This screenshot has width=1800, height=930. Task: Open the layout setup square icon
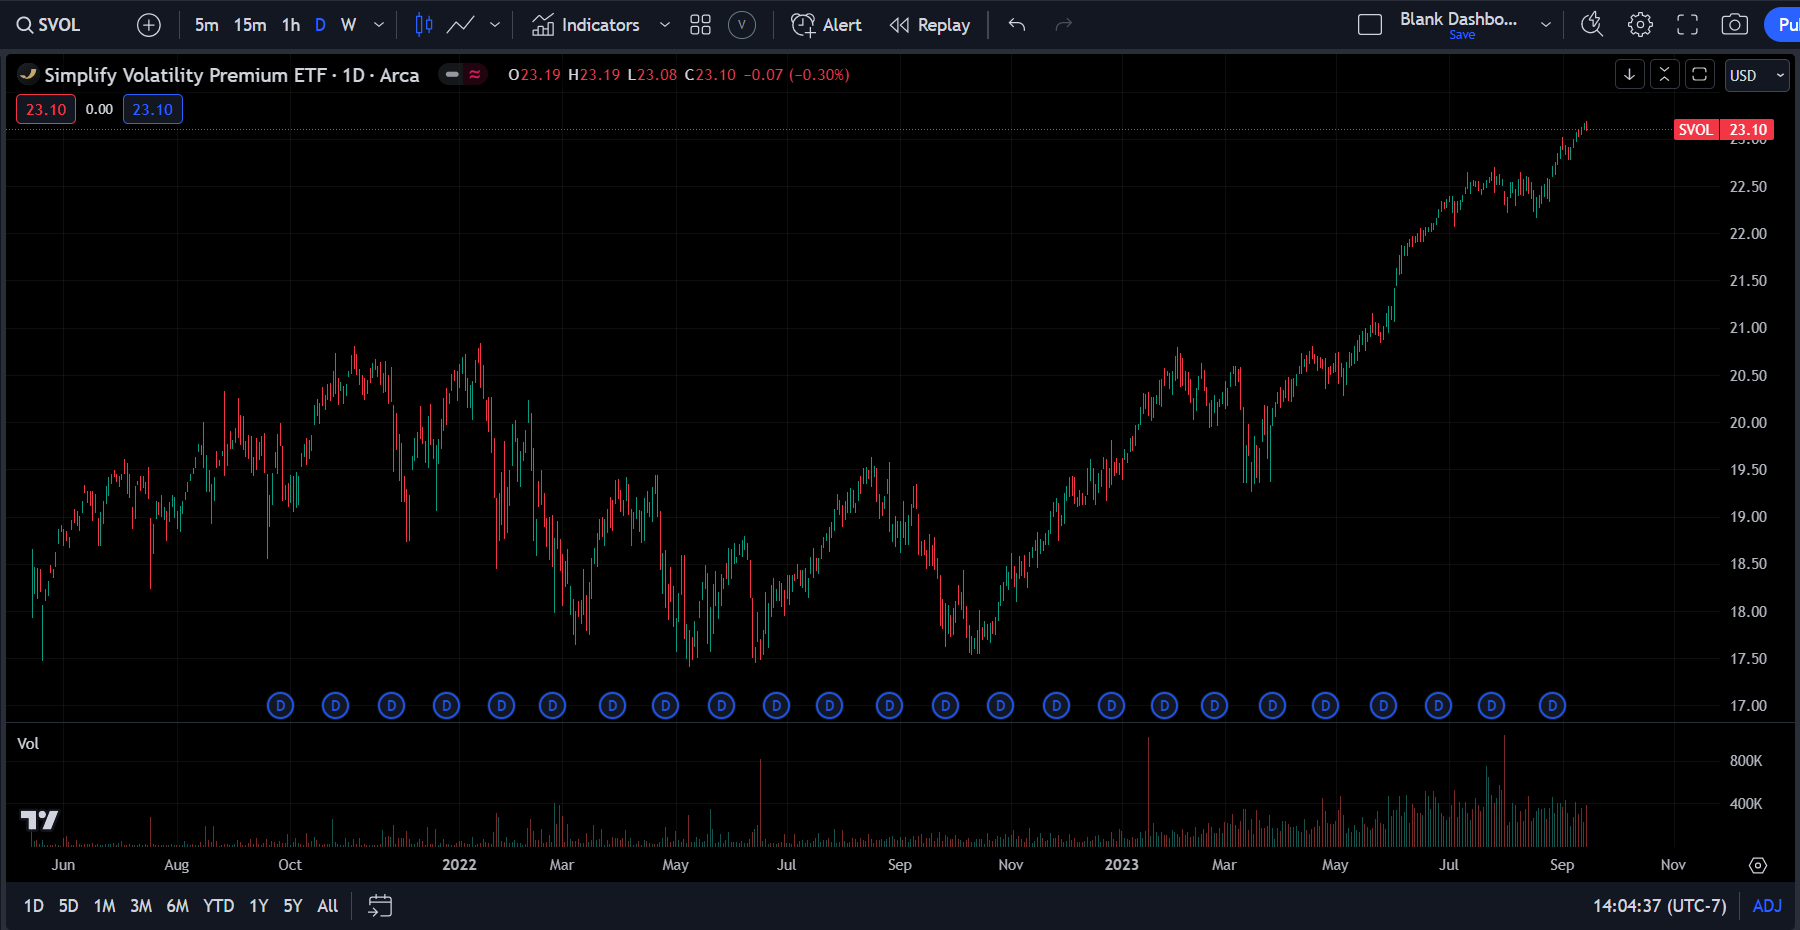[x=1370, y=25]
